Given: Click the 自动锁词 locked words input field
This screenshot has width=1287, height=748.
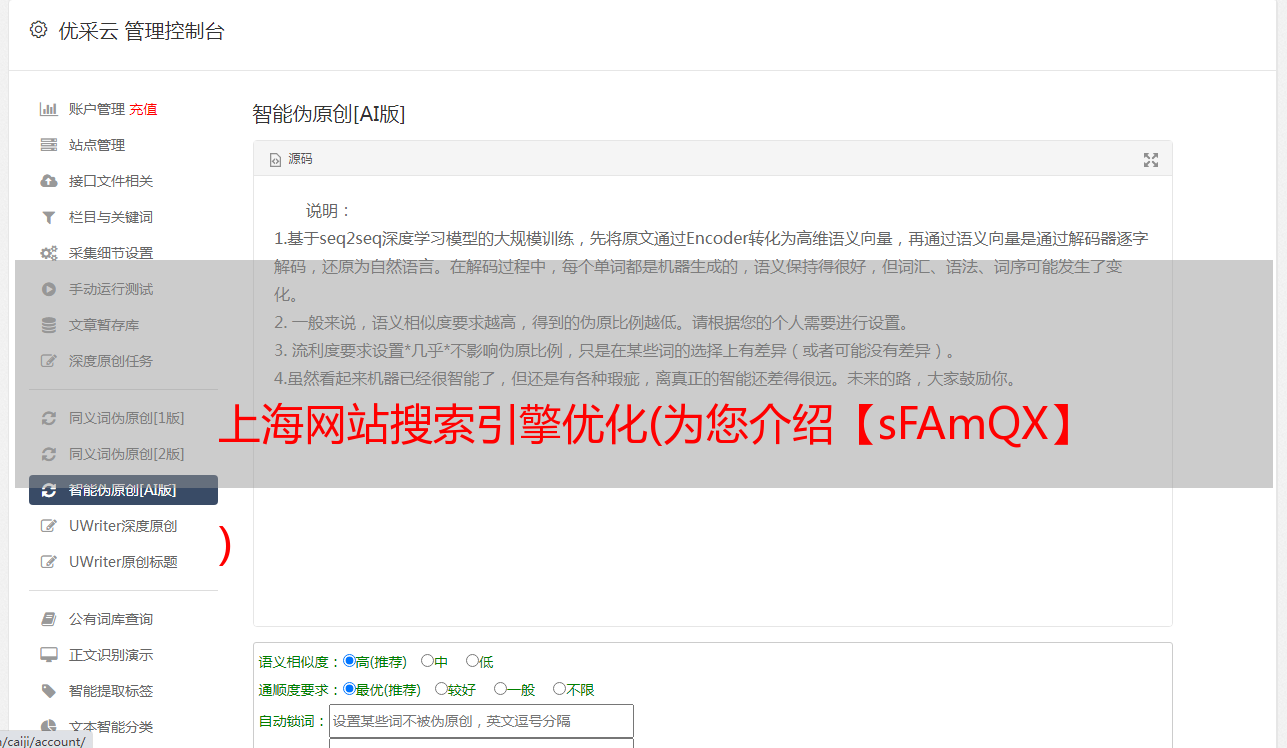Looking at the screenshot, I should coord(481,721).
